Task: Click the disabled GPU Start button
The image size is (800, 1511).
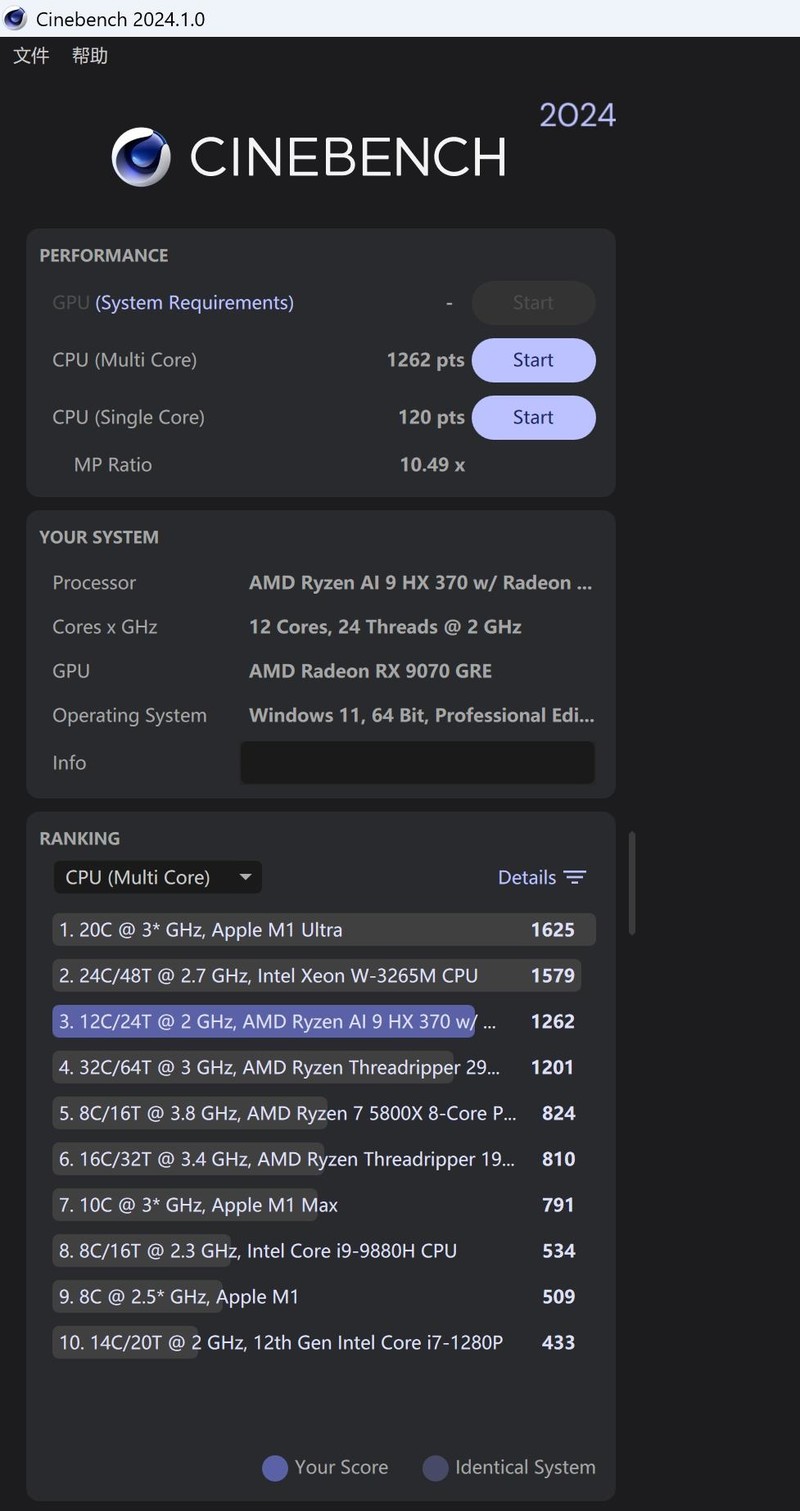Action: pos(533,302)
